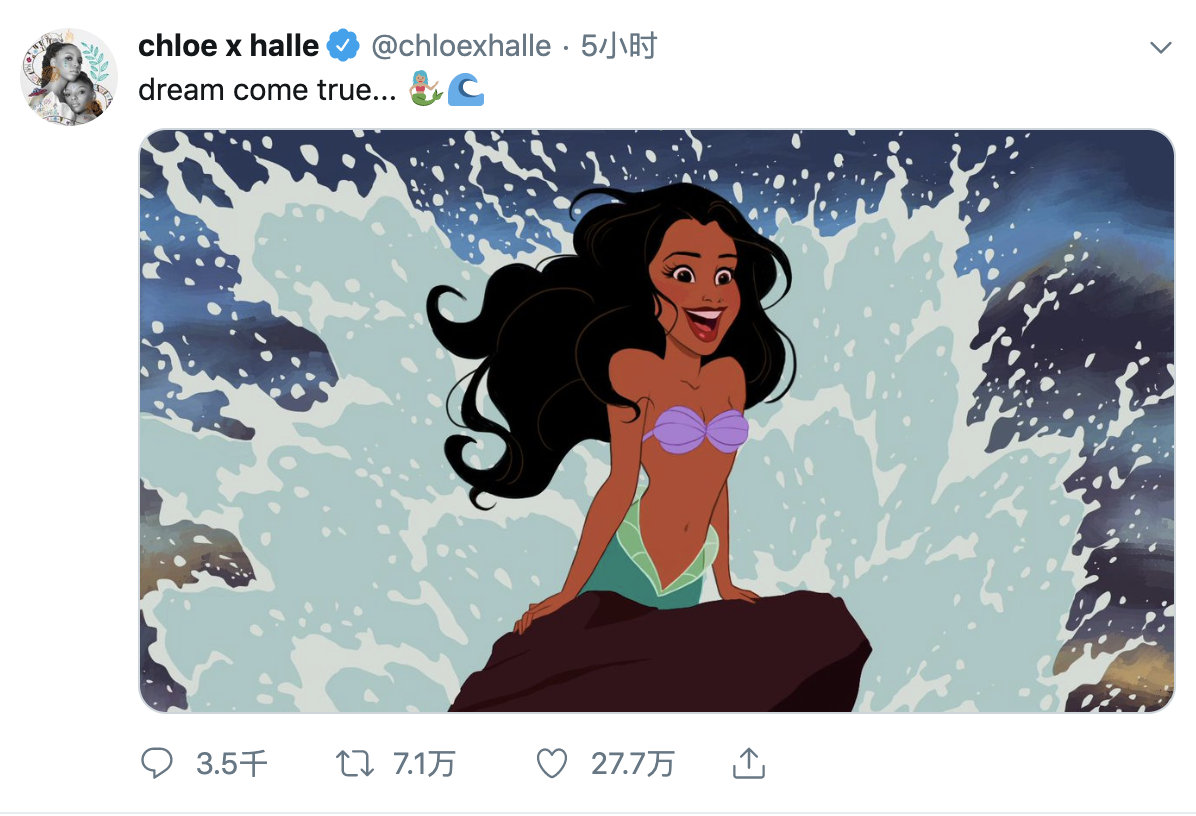Click the 7.1万 retweet count
The image size is (1196, 816).
[424, 765]
